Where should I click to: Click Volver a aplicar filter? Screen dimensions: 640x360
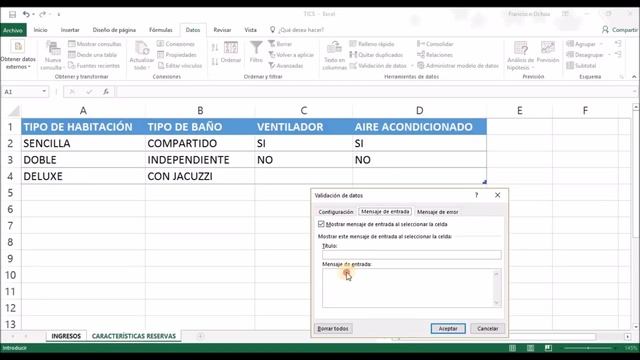coord(291,55)
